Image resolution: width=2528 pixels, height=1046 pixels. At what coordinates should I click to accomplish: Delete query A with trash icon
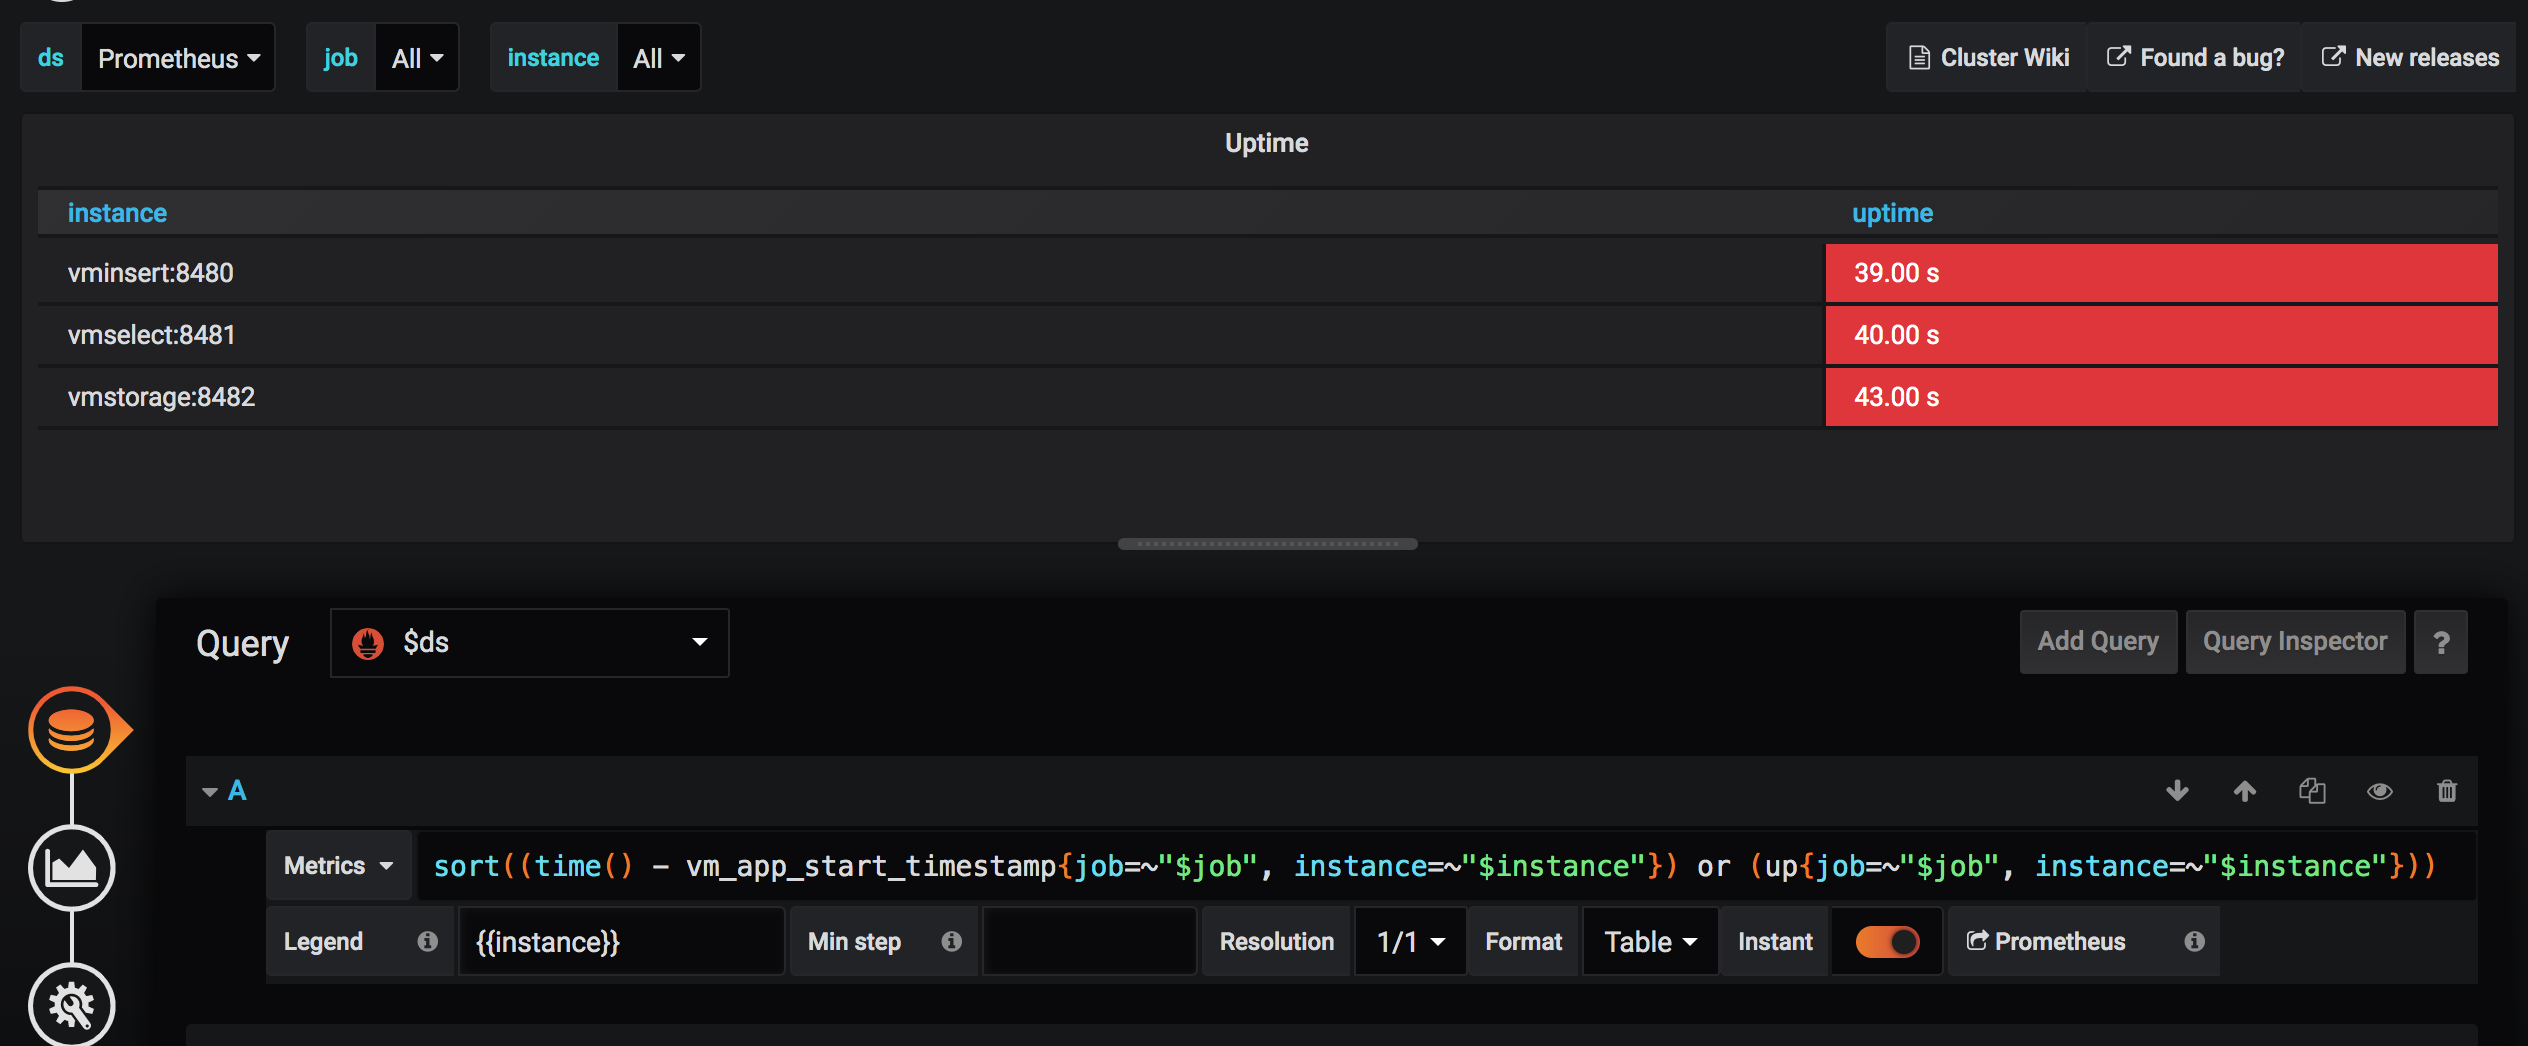point(2447,791)
